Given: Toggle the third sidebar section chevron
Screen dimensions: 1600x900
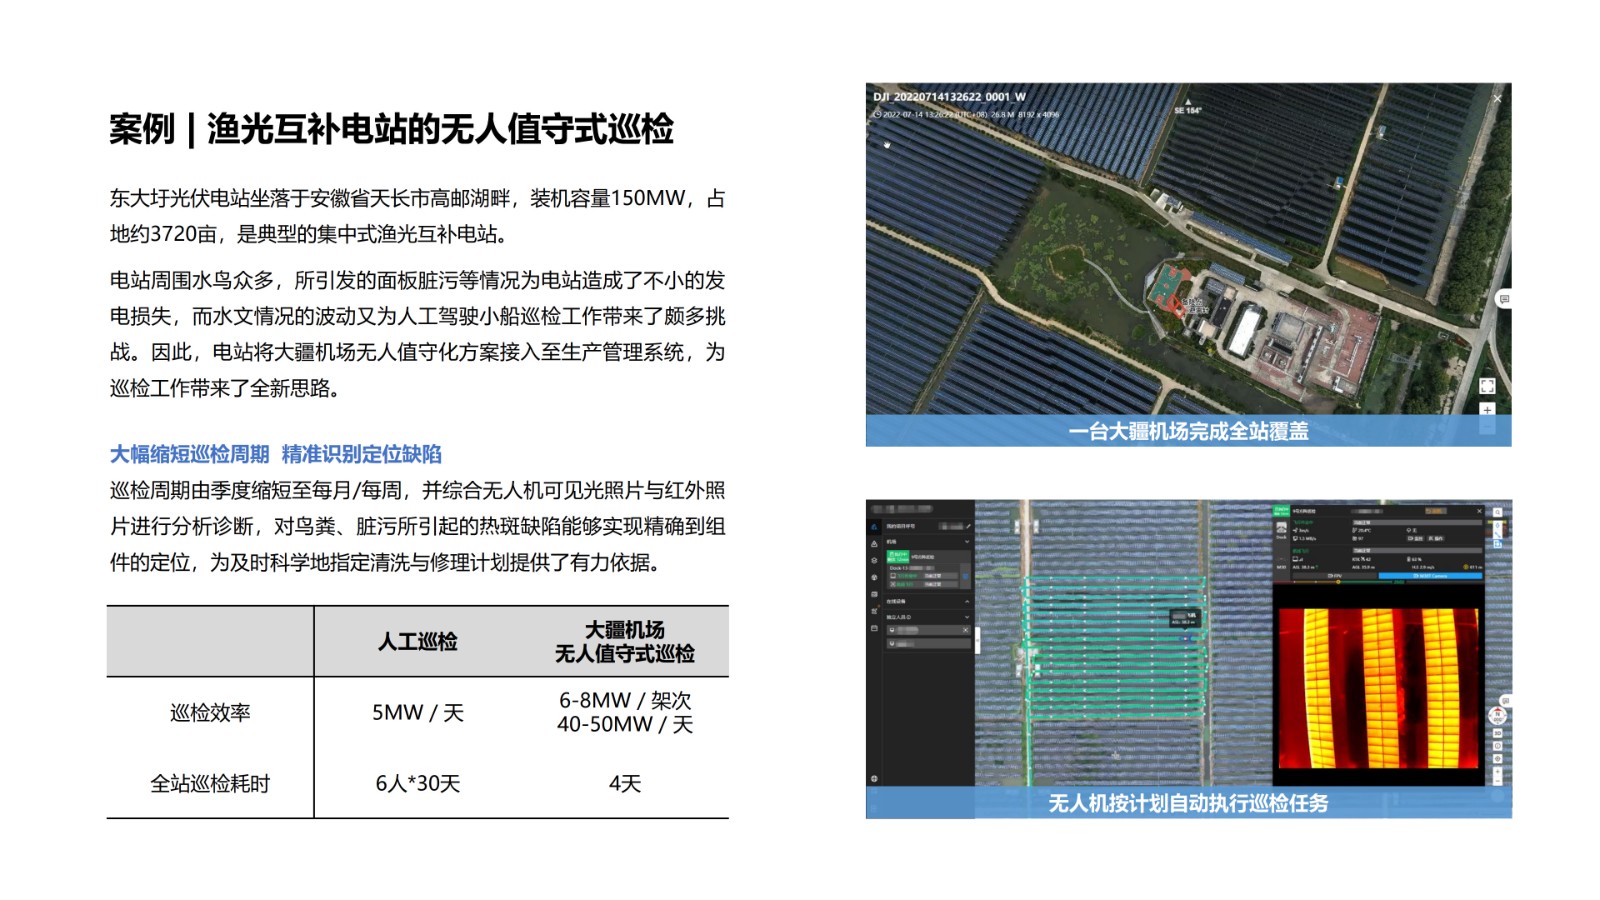Looking at the screenshot, I should [967, 617].
